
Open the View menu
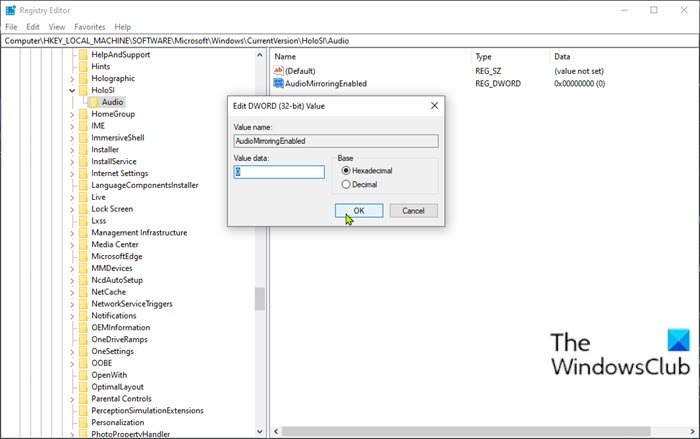coord(57,27)
